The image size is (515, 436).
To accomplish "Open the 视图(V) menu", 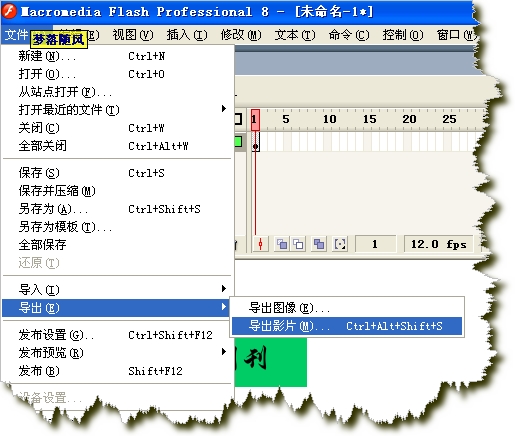I will 133,35.
